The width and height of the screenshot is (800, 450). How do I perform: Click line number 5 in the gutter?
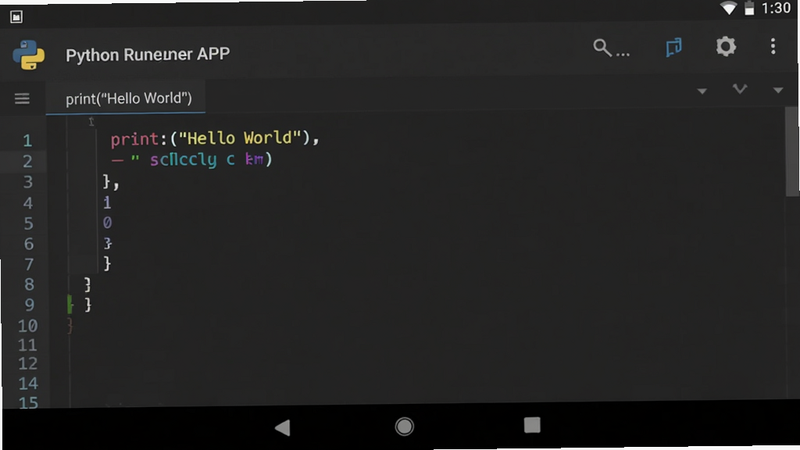[x=28, y=223]
